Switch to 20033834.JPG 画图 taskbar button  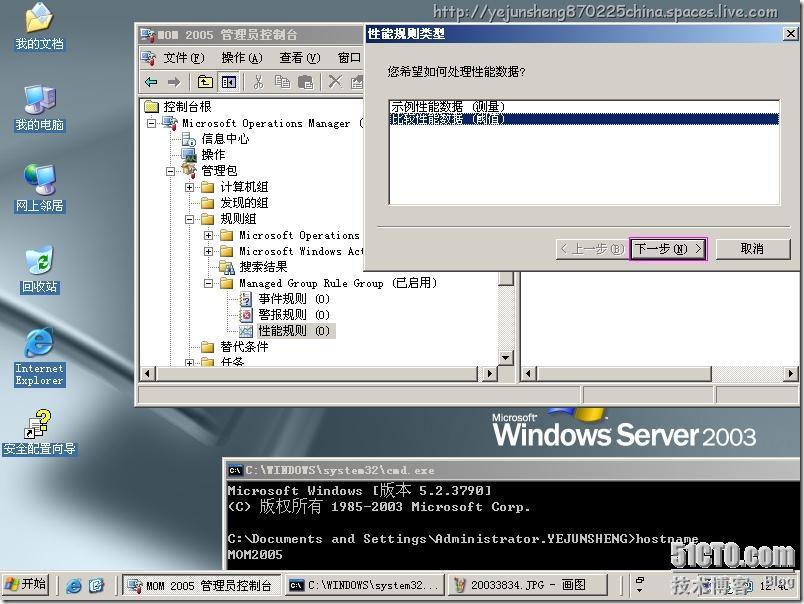pyautogui.click(x=527, y=586)
